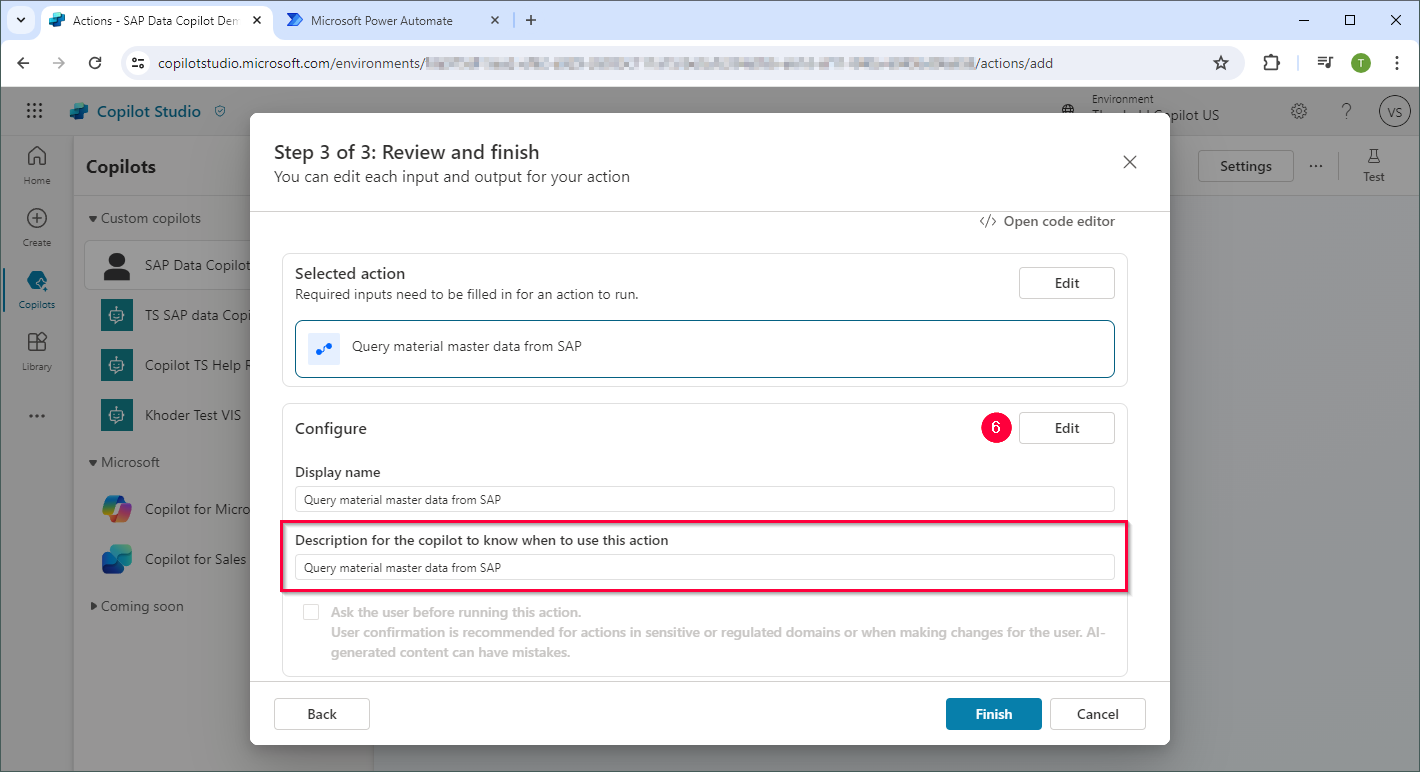
Task: Click the Settings button behind dialog
Action: pyautogui.click(x=1246, y=166)
